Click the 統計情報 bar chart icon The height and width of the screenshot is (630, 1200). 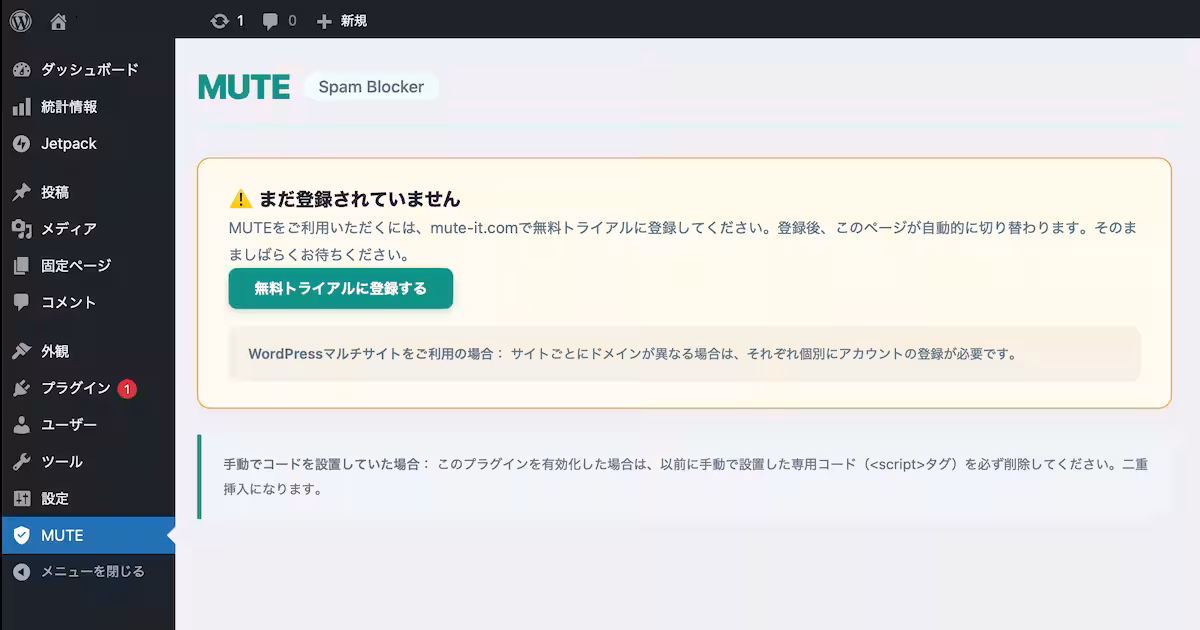[22, 107]
